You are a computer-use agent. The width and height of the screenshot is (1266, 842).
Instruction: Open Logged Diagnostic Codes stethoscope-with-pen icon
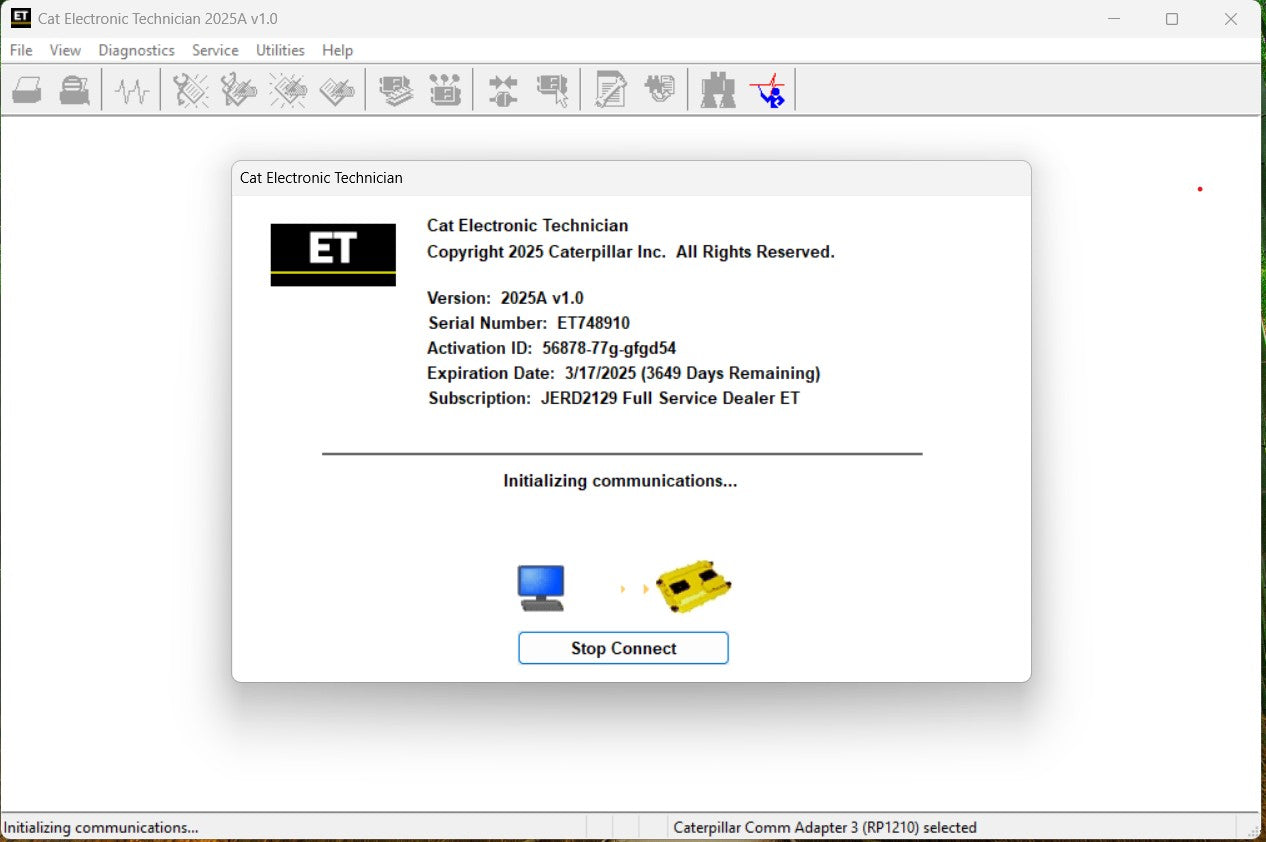(239, 91)
